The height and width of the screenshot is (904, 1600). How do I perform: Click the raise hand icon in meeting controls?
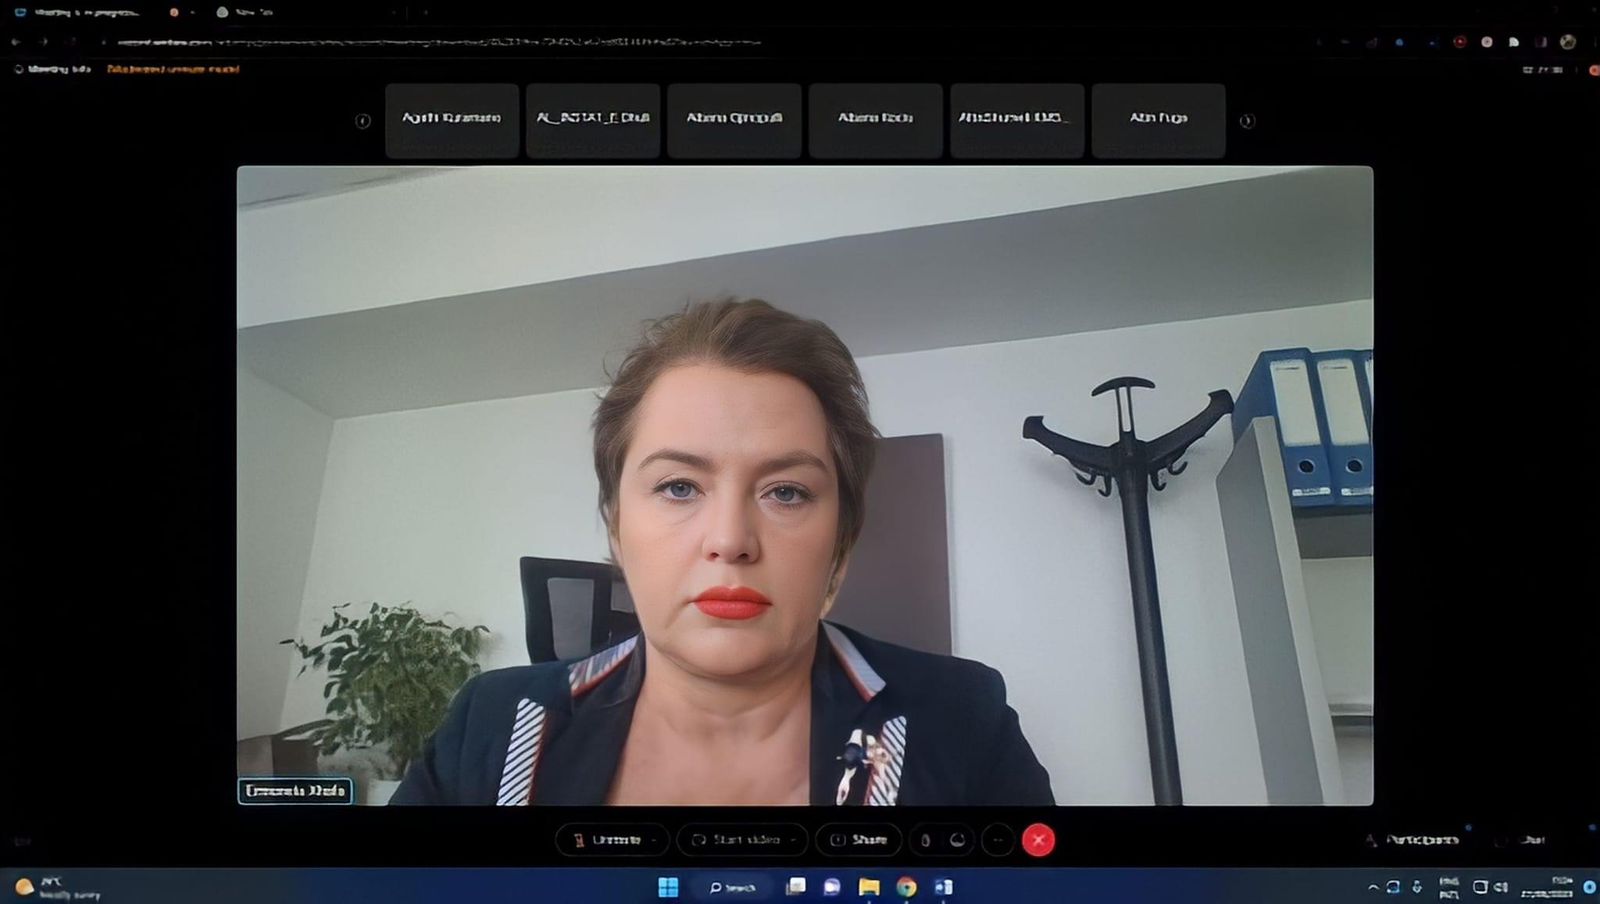click(925, 840)
